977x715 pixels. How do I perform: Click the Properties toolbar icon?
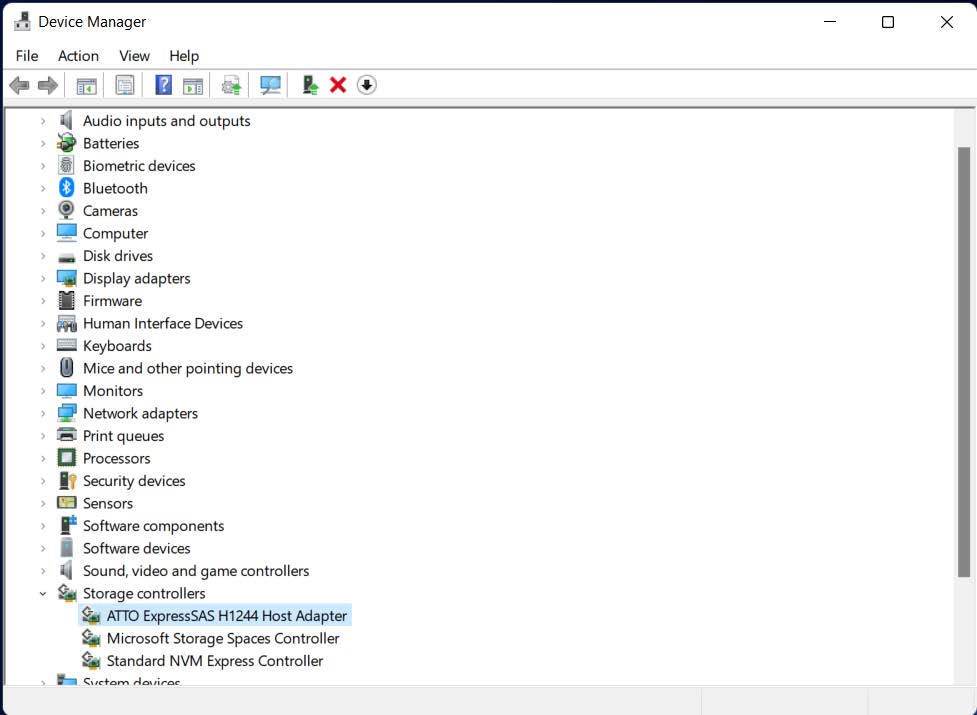point(125,86)
